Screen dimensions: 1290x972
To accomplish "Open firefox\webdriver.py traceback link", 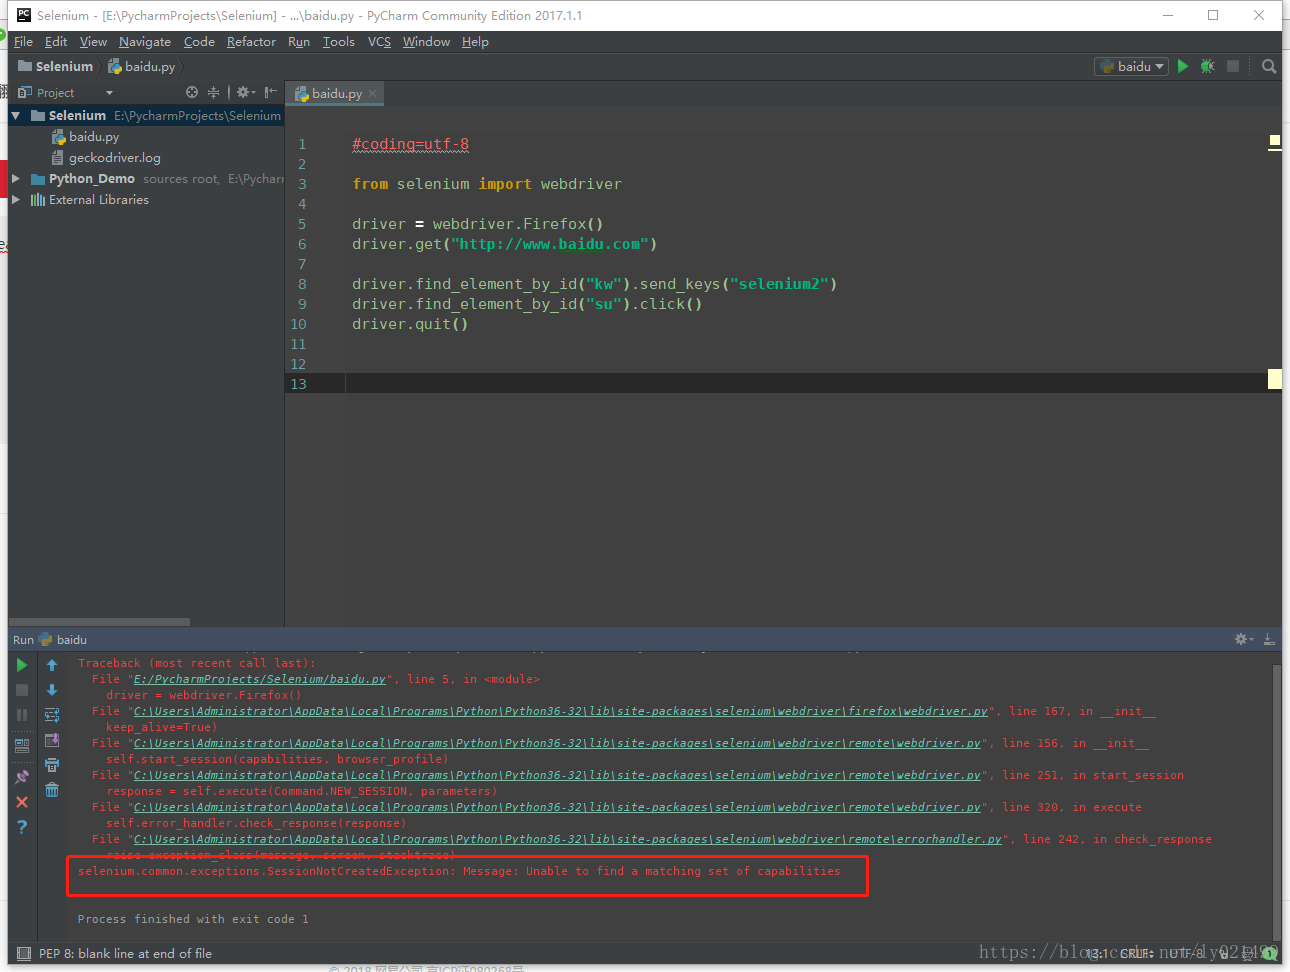I will (561, 711).
